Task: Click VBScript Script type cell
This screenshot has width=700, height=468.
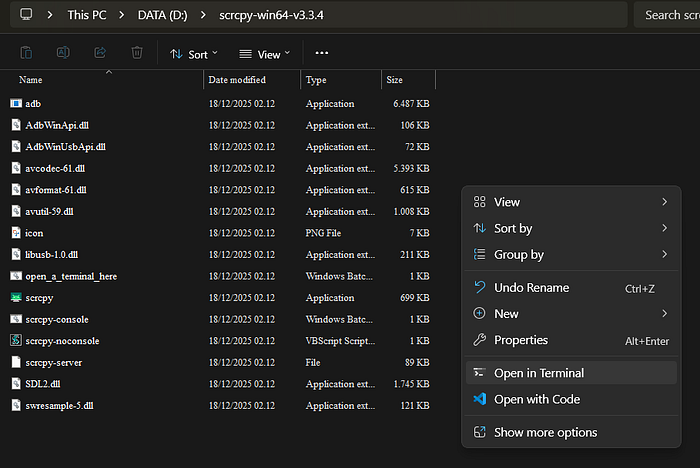Action: click(340, 341)
